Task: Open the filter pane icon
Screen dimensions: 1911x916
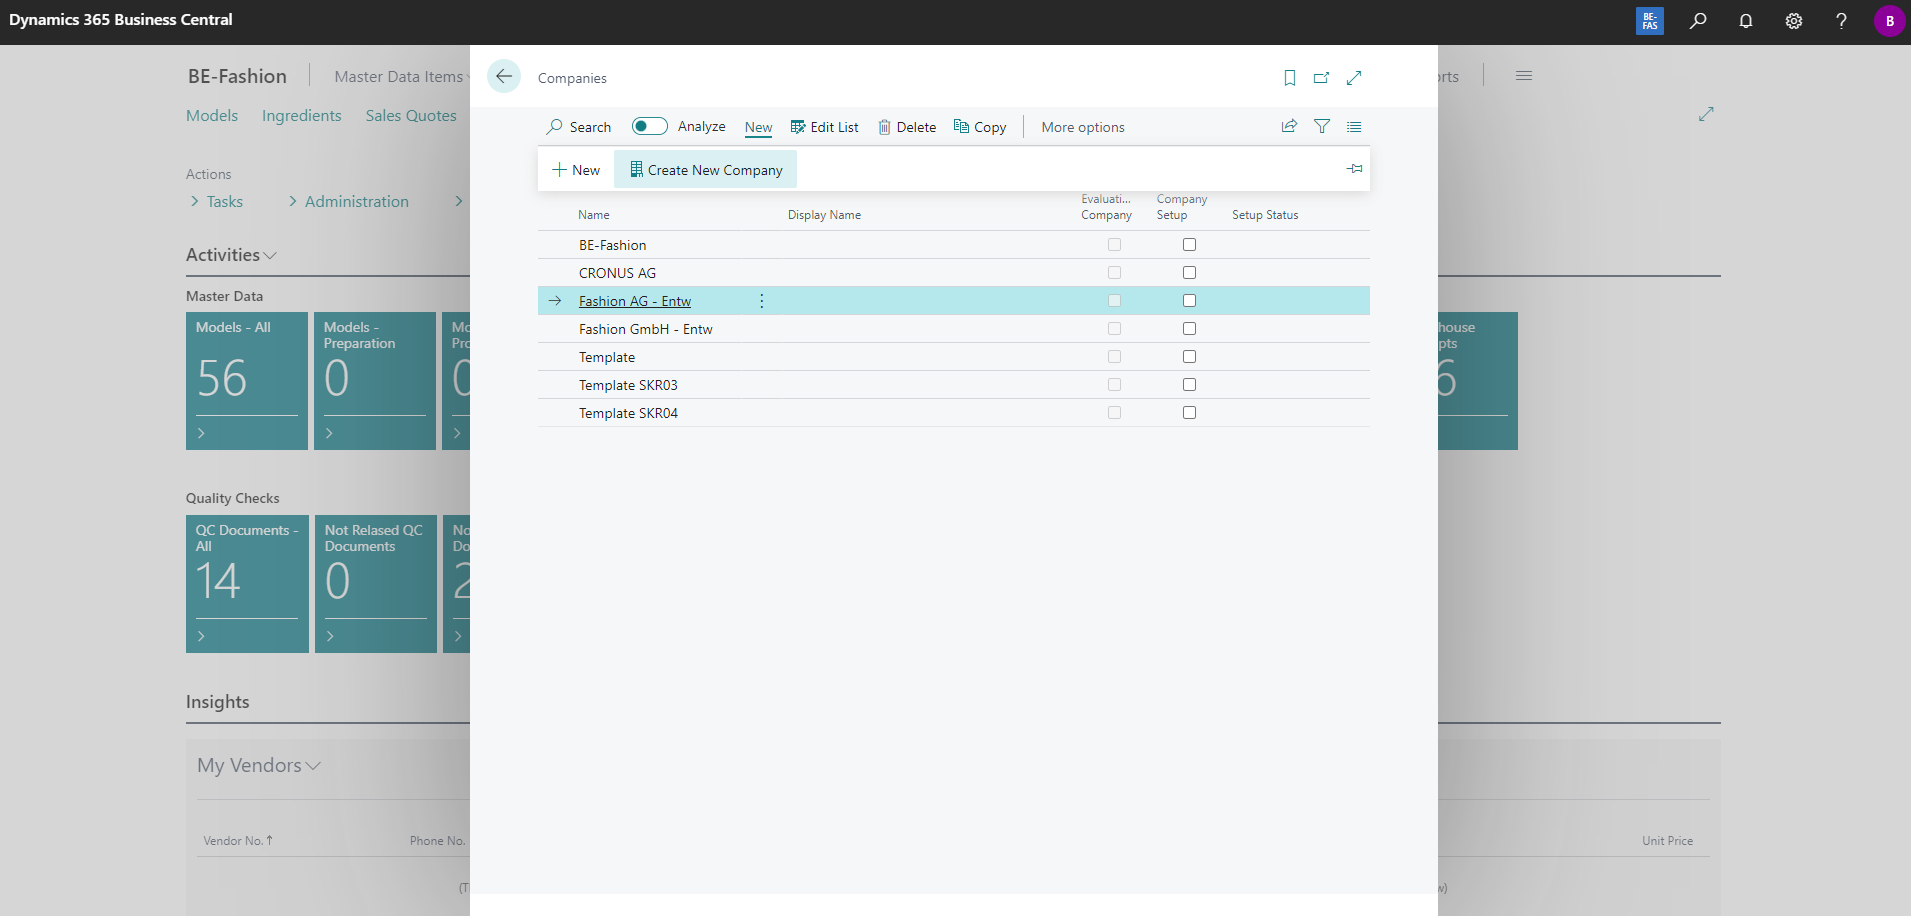Action: 1321,126
